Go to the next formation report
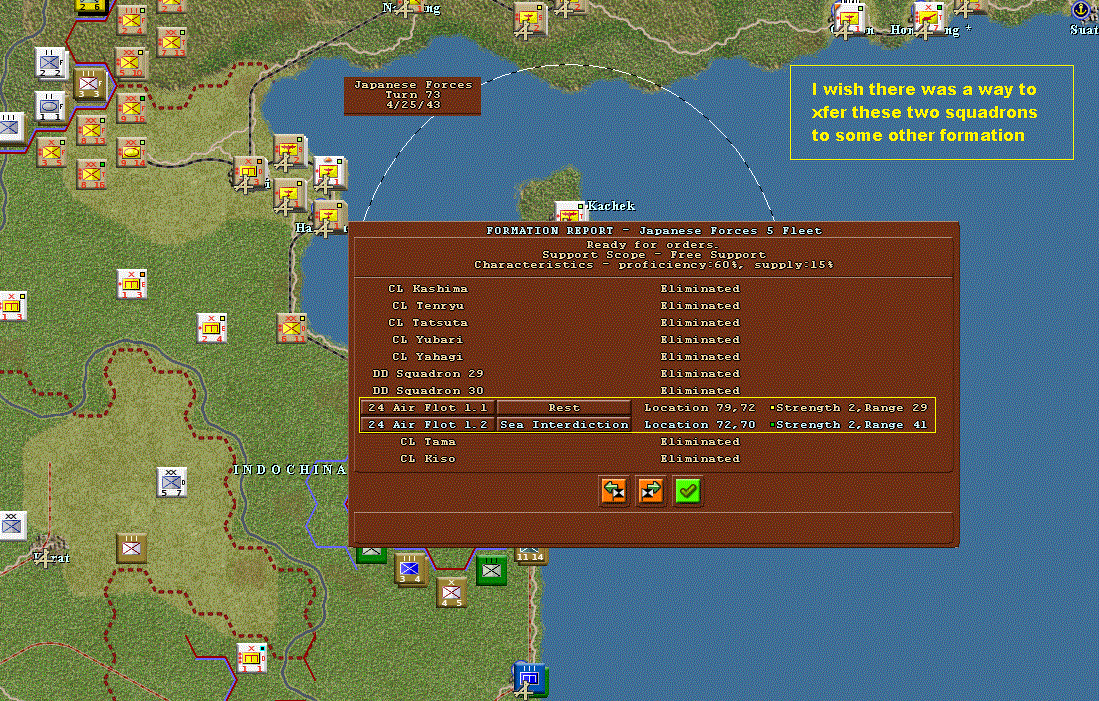The height and width of the screenshot is (701, 1099). click(x=651, y=491)
